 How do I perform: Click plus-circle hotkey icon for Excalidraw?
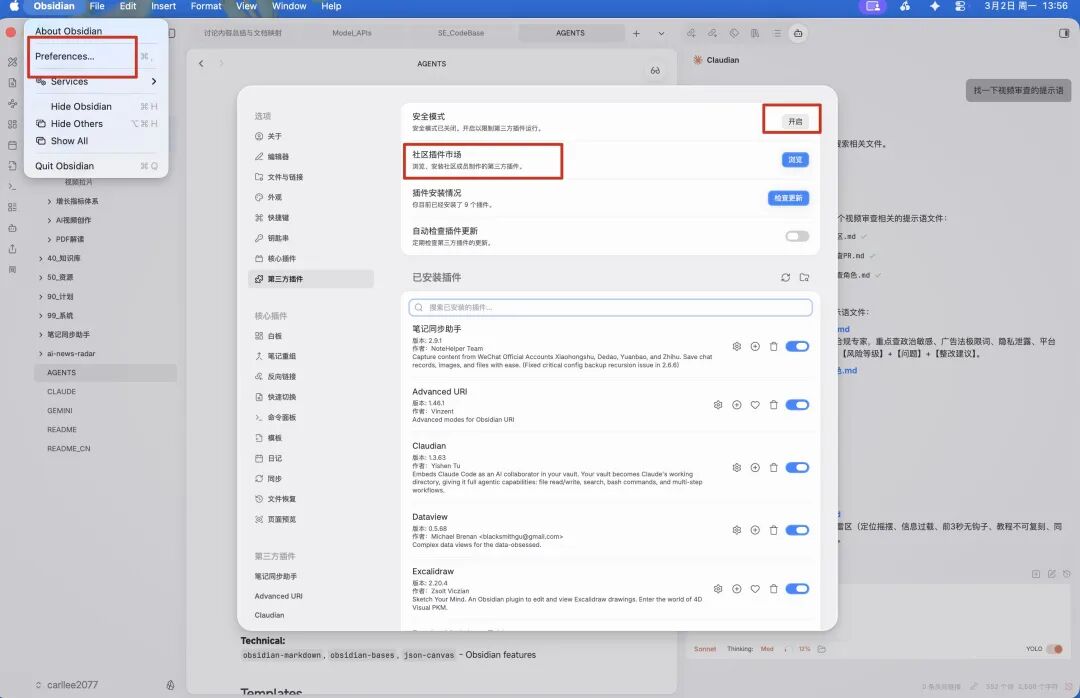736,589
